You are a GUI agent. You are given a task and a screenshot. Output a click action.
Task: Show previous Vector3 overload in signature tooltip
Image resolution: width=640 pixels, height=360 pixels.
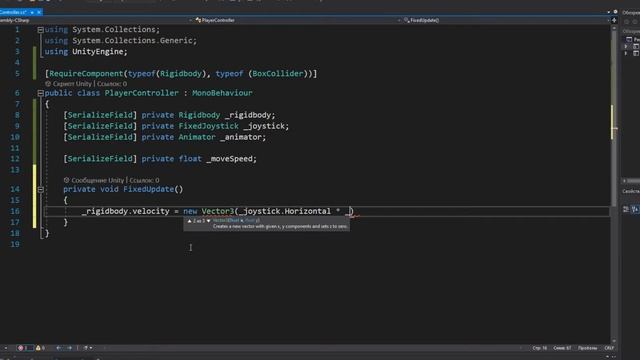[x=189, y=221]
